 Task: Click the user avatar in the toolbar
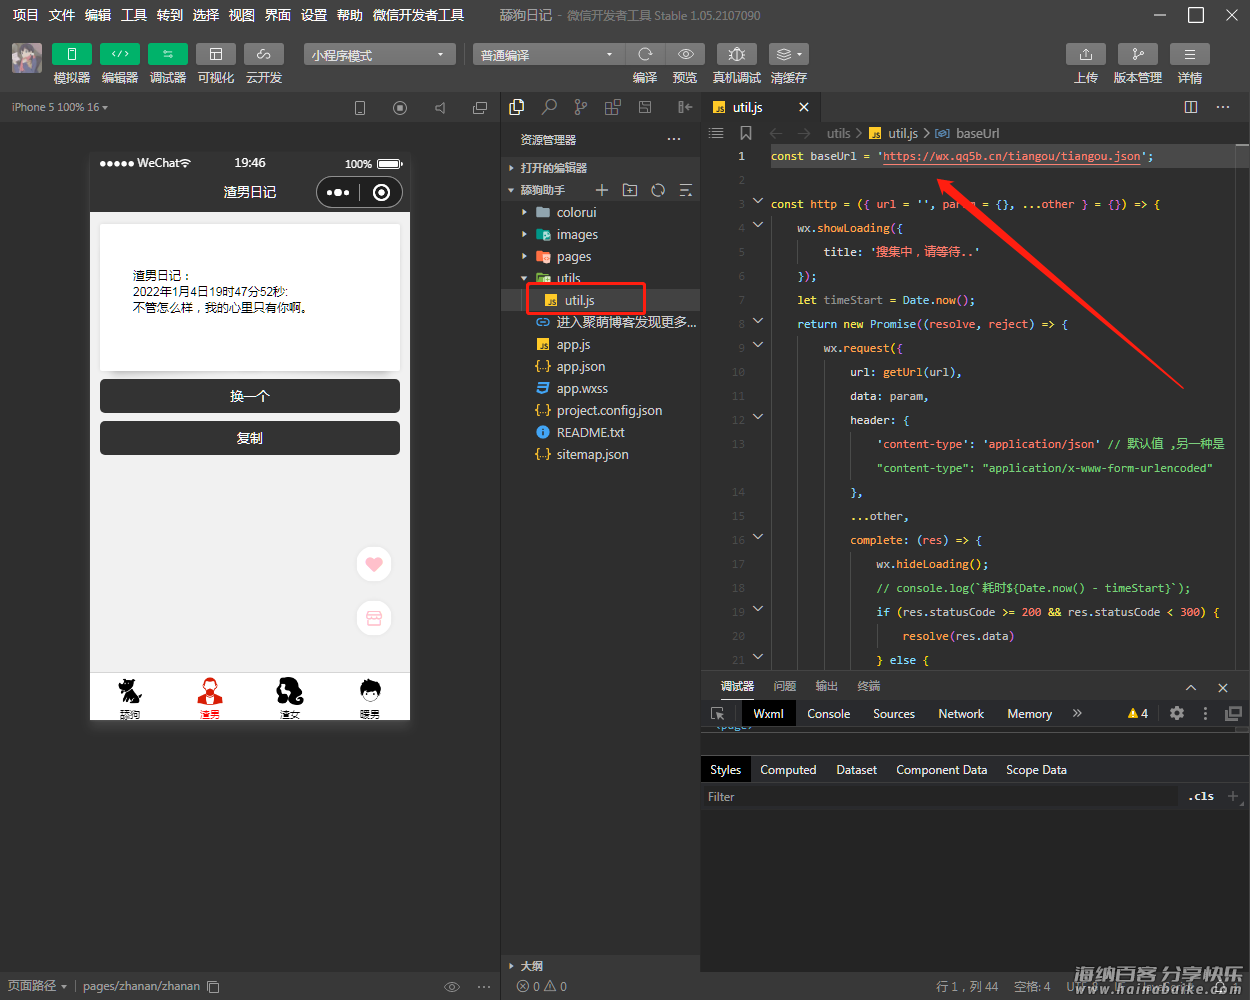click(27, 58)
